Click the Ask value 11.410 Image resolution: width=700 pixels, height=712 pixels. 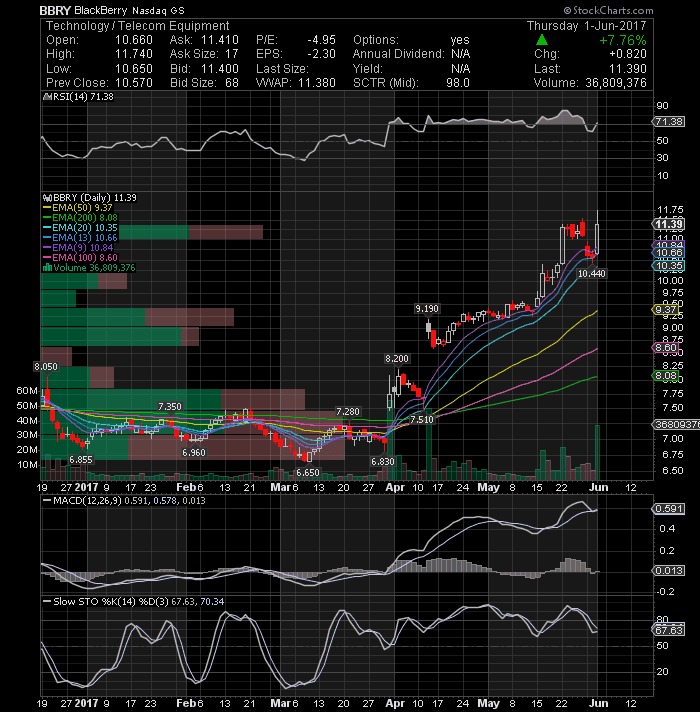coord(220,40)
